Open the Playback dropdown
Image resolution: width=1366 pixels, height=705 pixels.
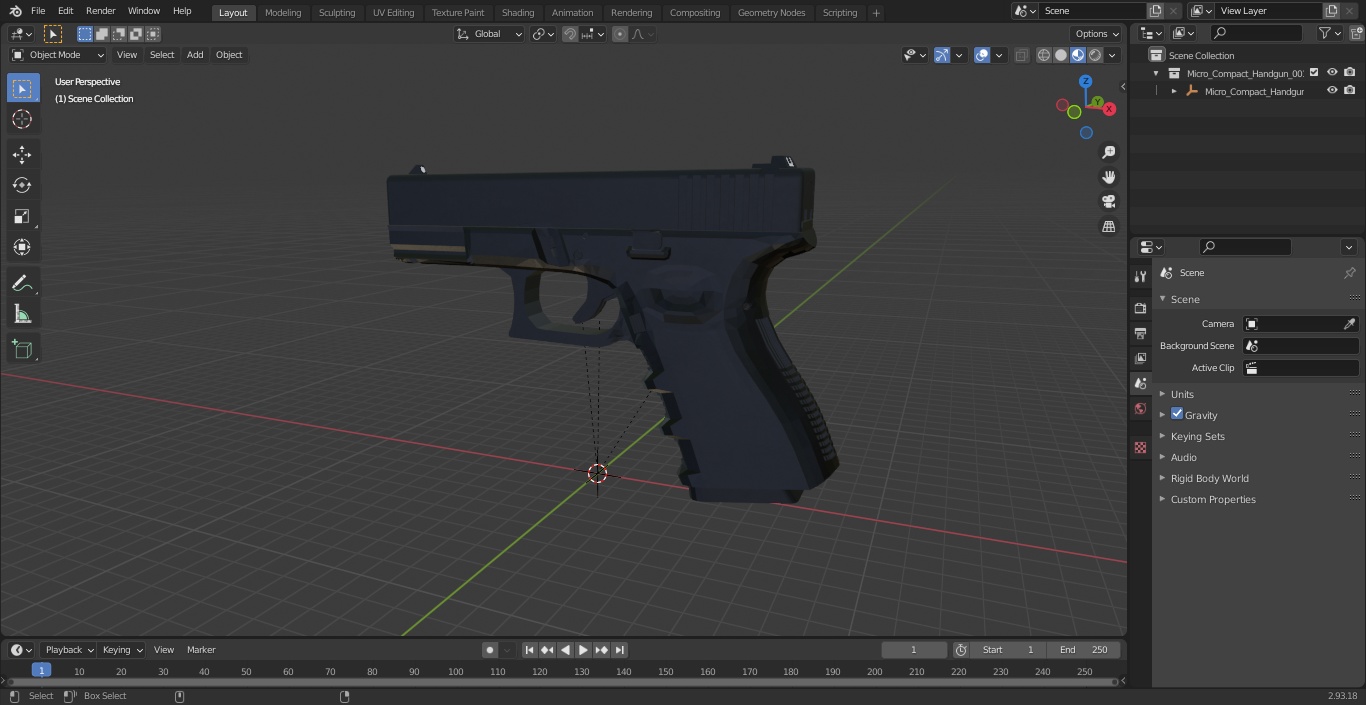point(68,650)
